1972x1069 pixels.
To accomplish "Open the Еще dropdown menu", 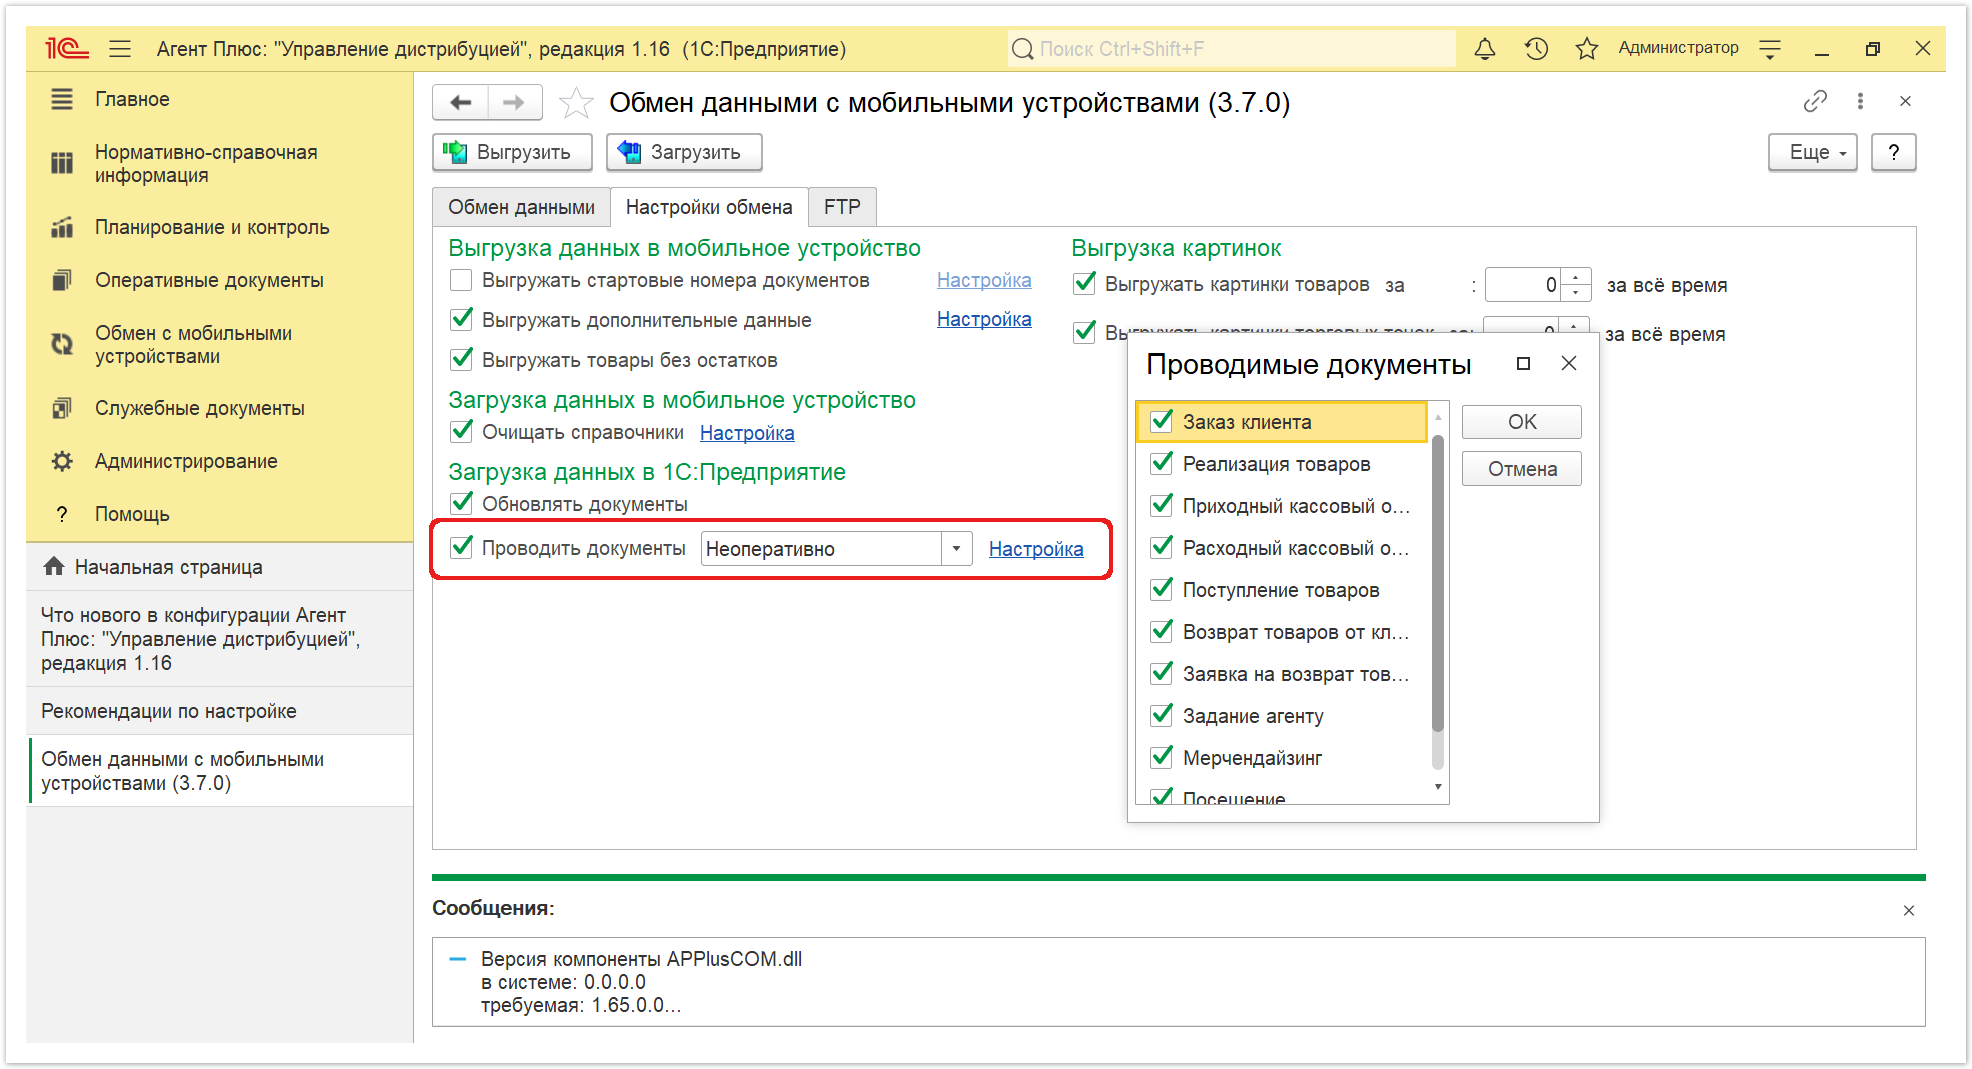I will click(x=1812, y=152).
